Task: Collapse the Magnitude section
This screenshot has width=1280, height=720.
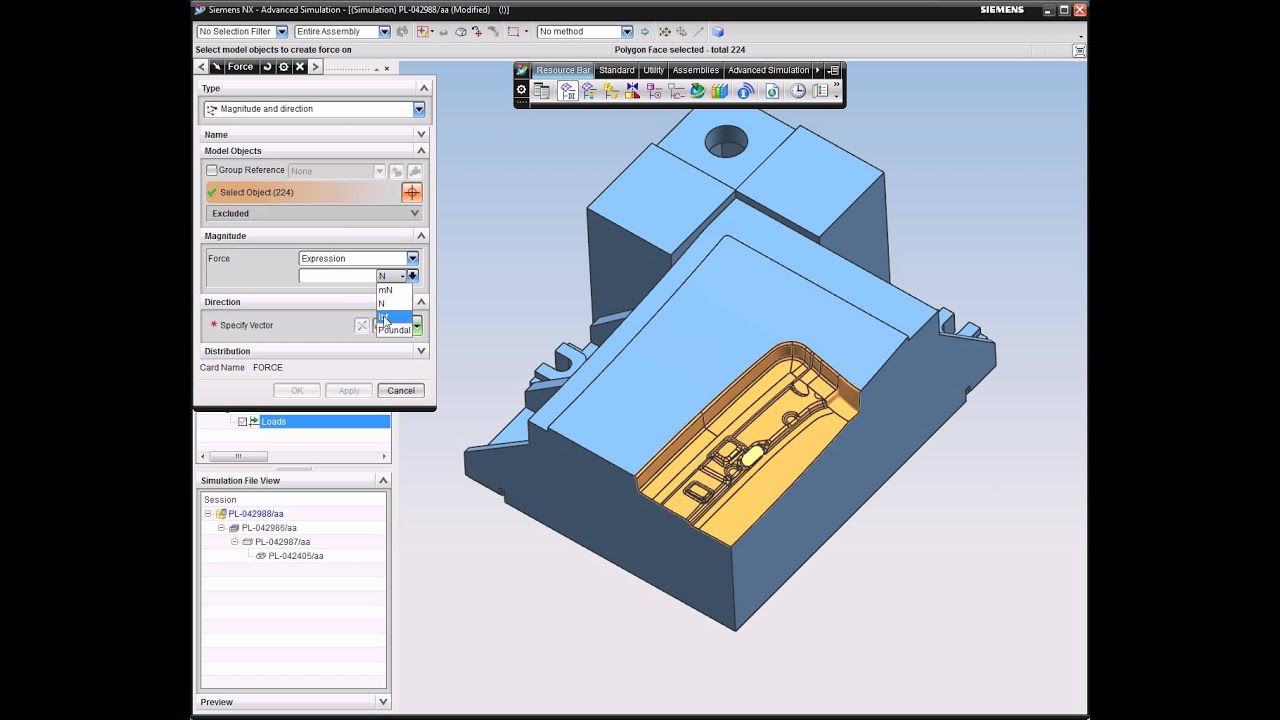Action: (x=421, y=236)
